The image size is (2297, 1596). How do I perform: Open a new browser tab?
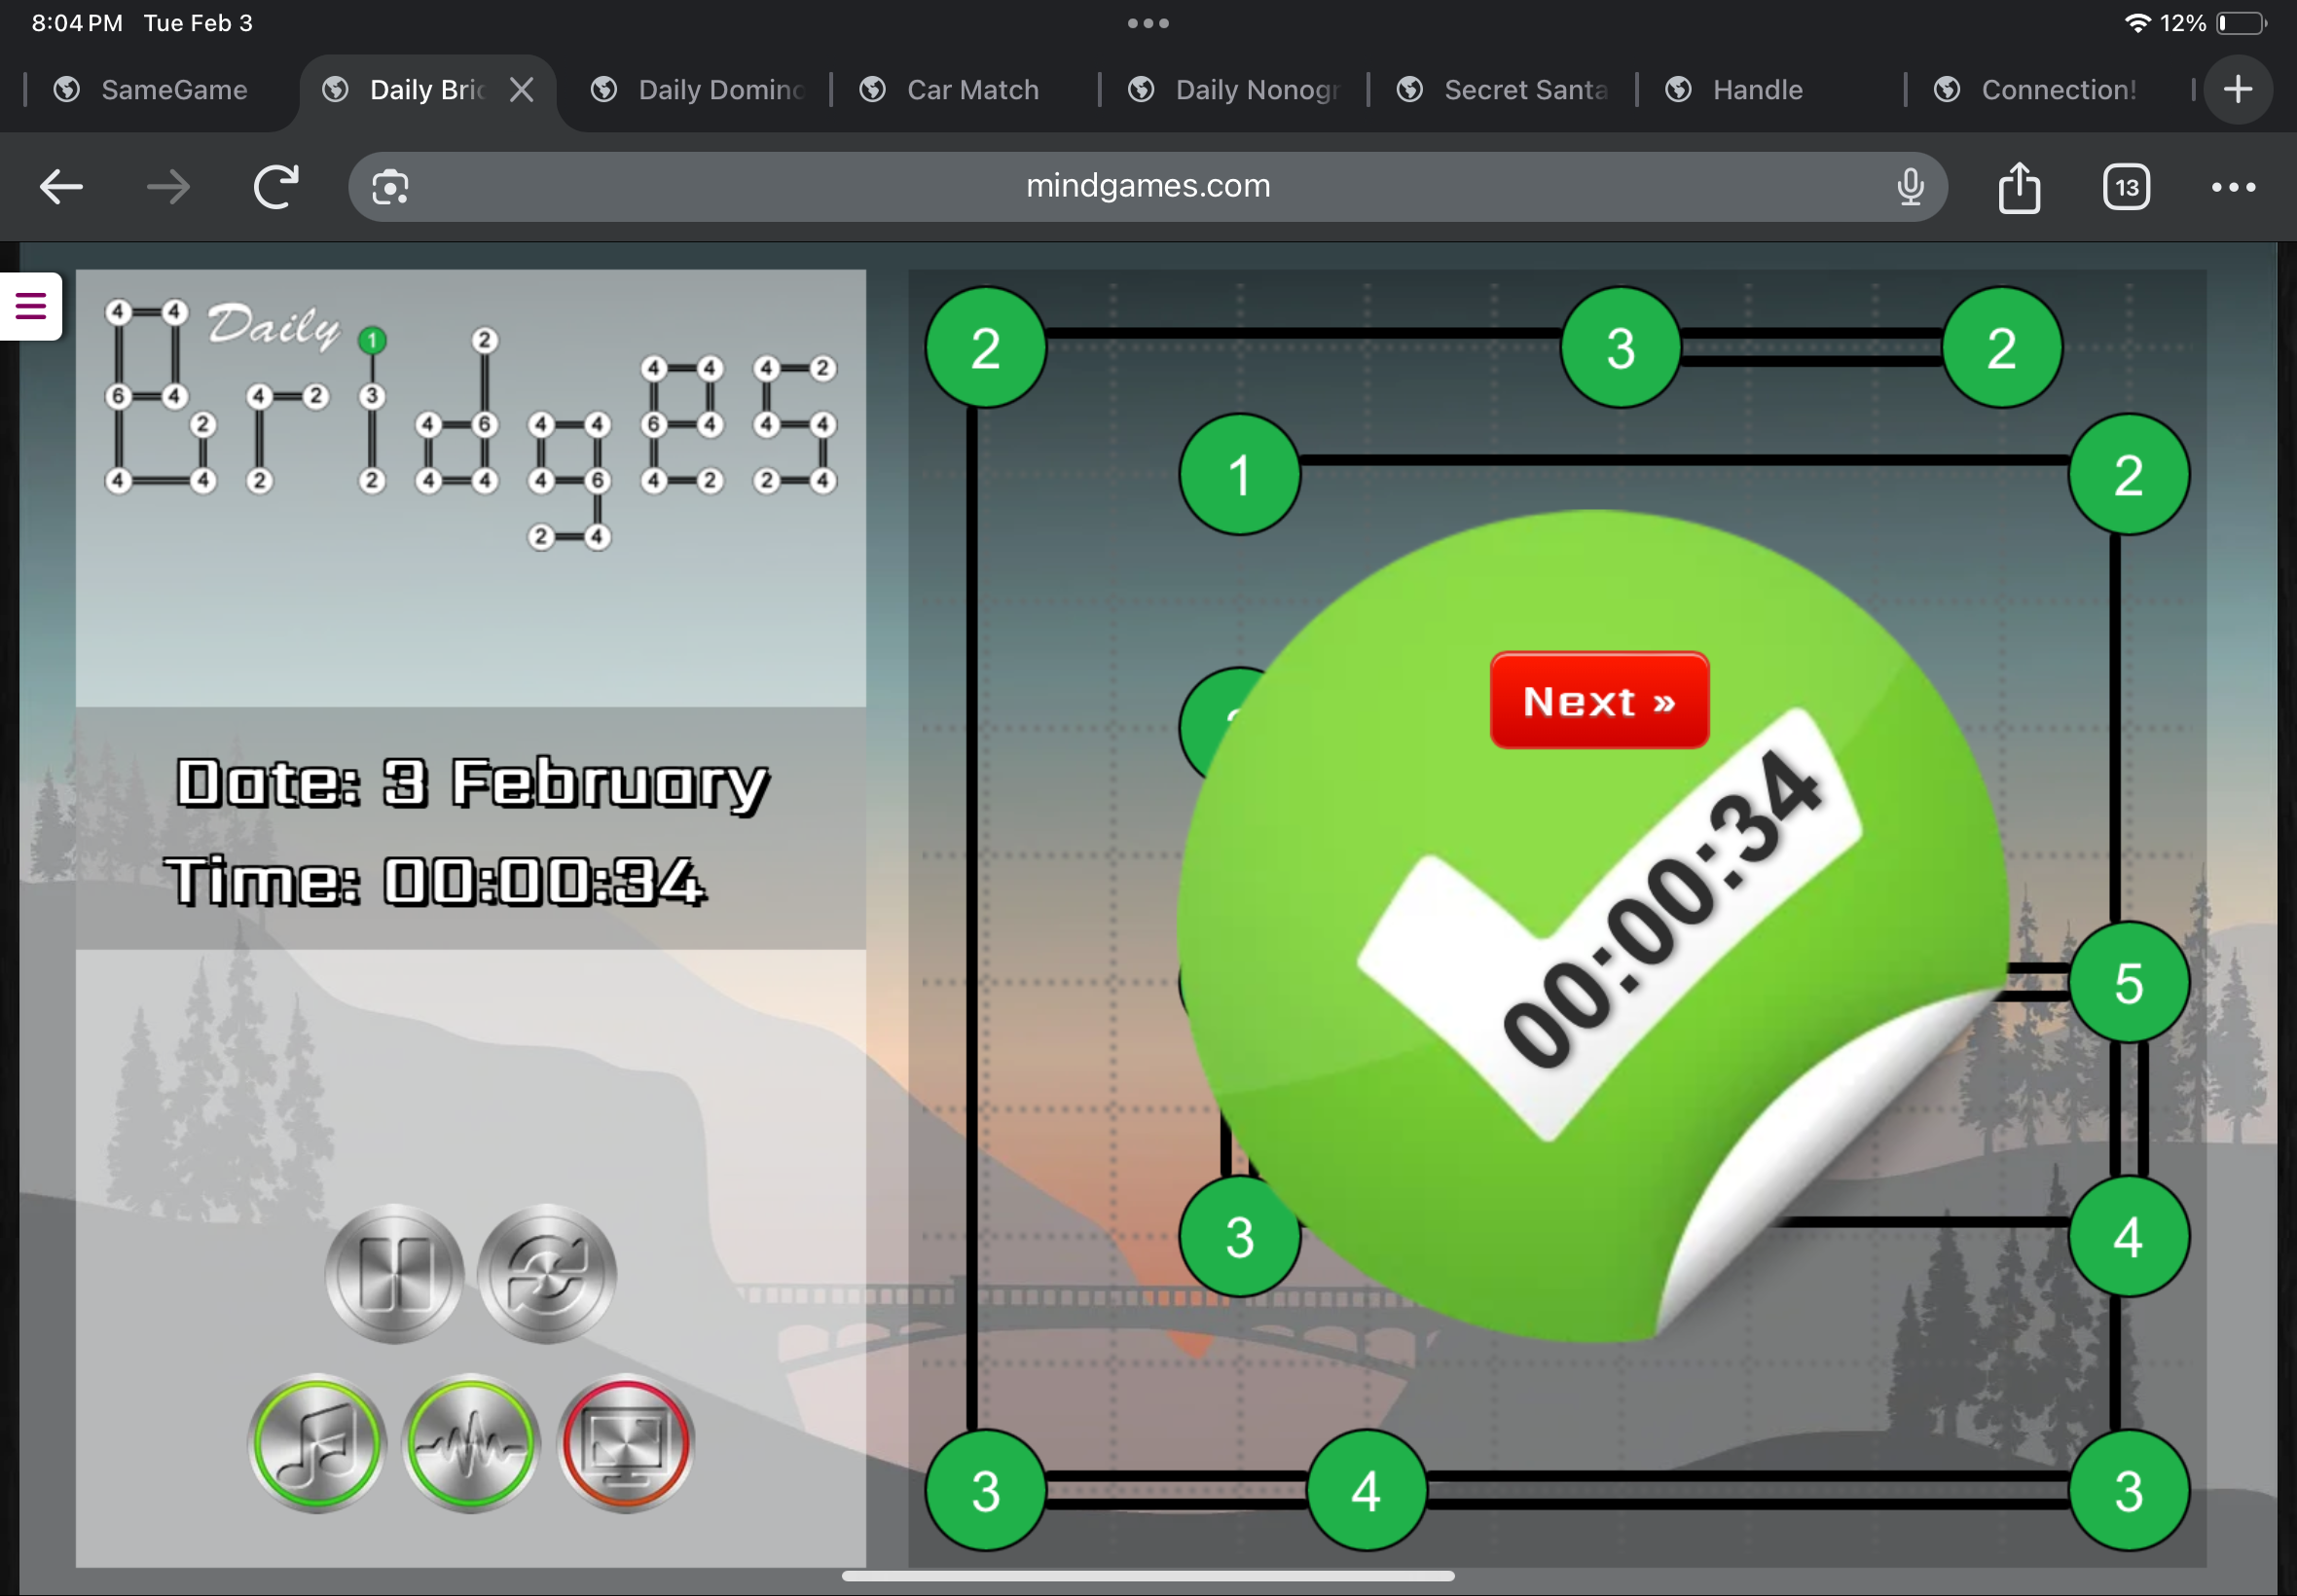click(x=2238, y=90)
